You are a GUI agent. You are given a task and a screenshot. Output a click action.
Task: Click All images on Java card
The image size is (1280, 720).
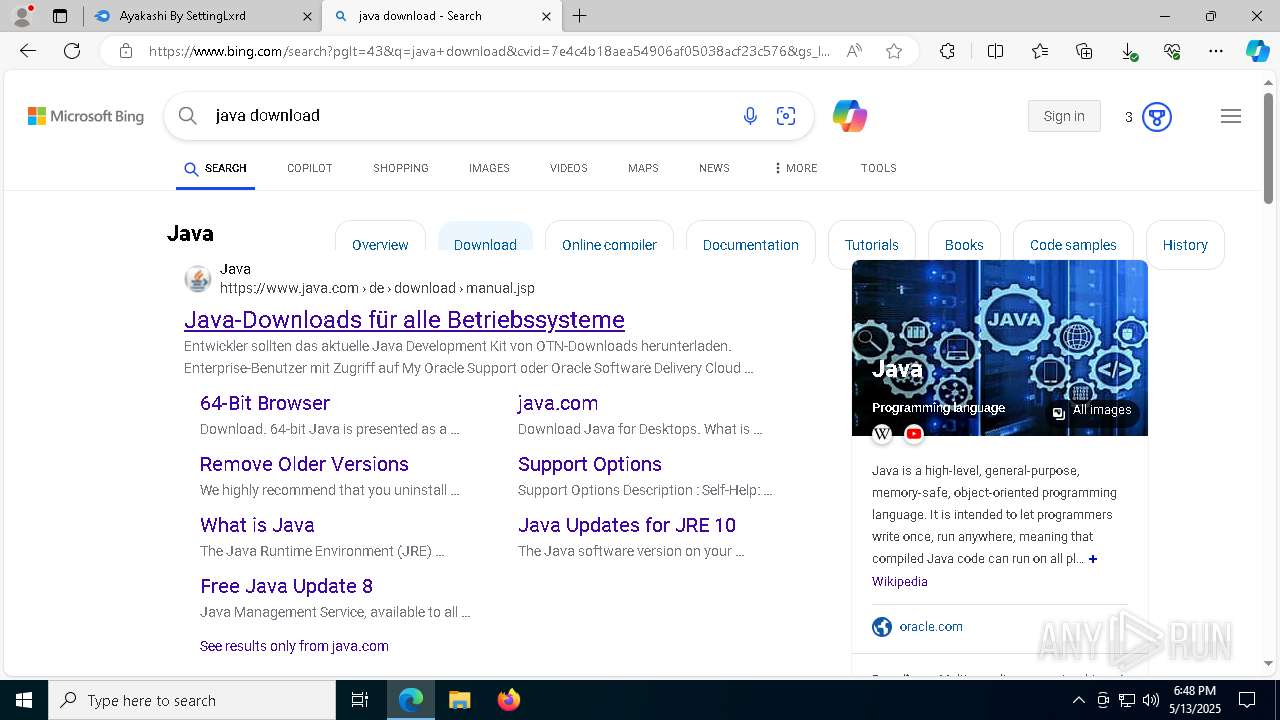point(1092,410)
